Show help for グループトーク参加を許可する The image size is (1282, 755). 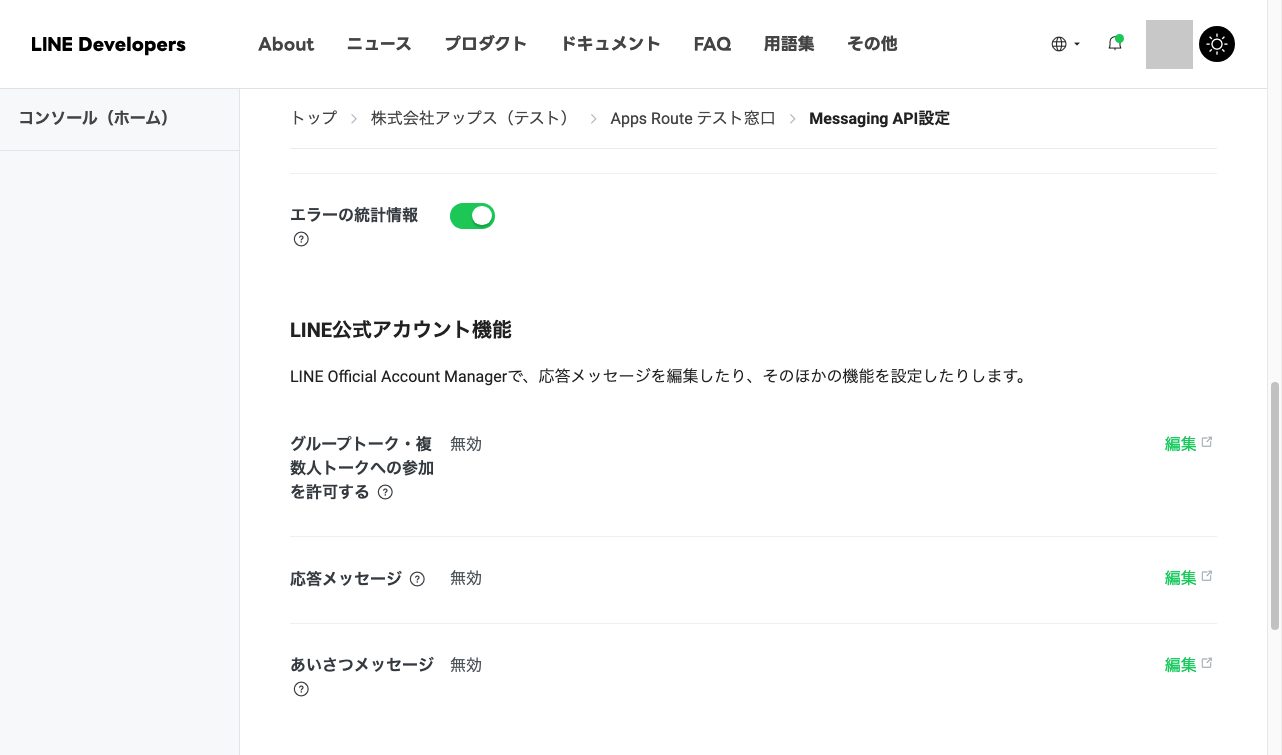385,492
